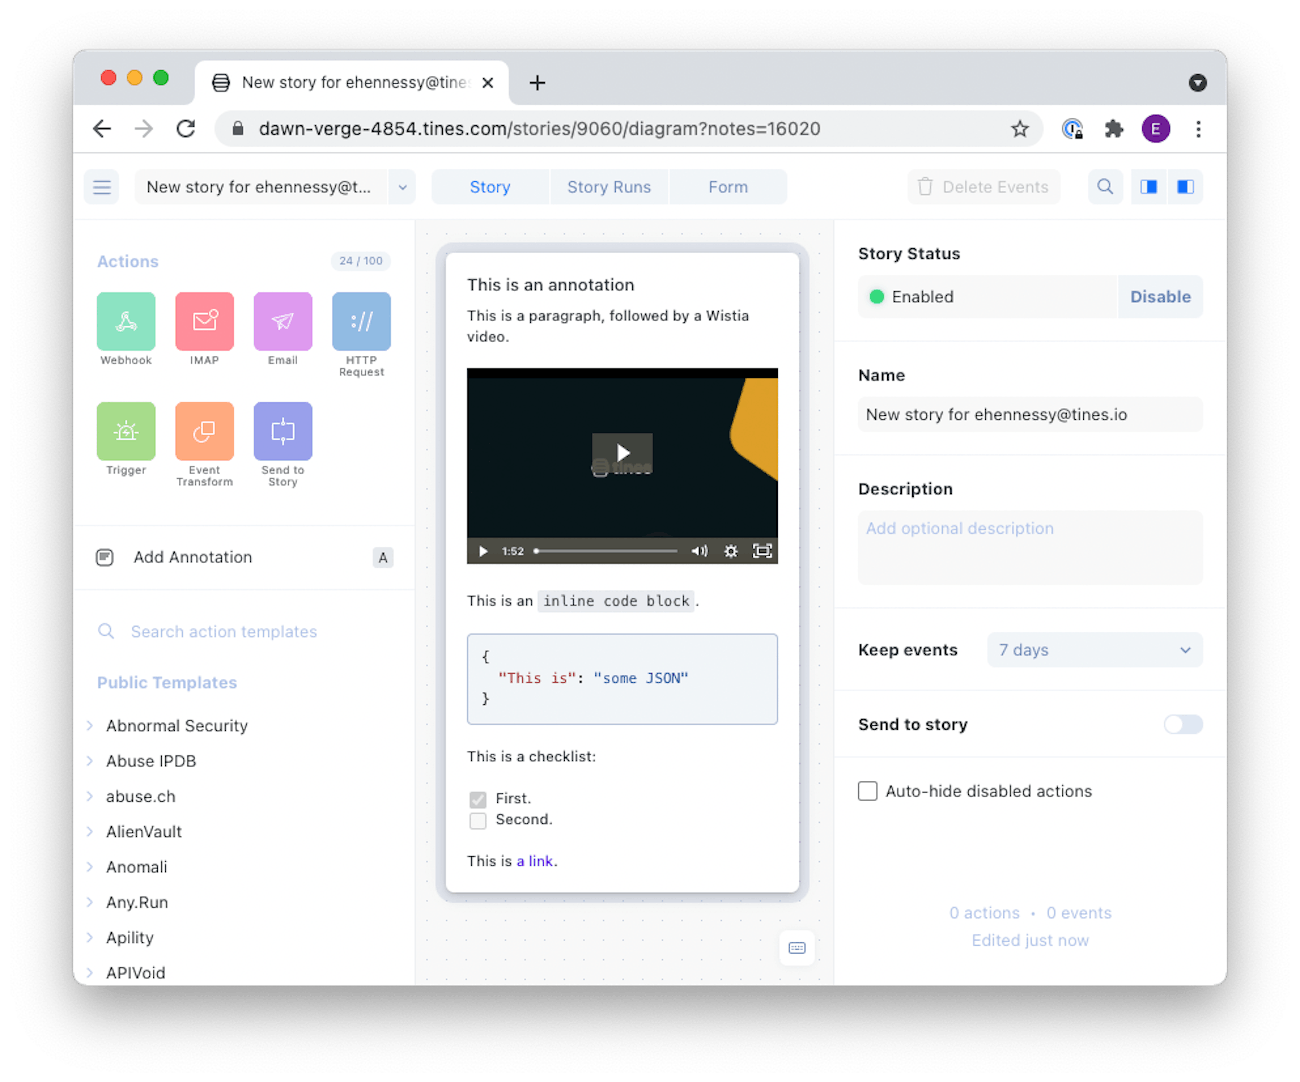The height and width of the screenshot is (1082, 1300).
Task: Click the video progress slider
Action: pos(606,551)
